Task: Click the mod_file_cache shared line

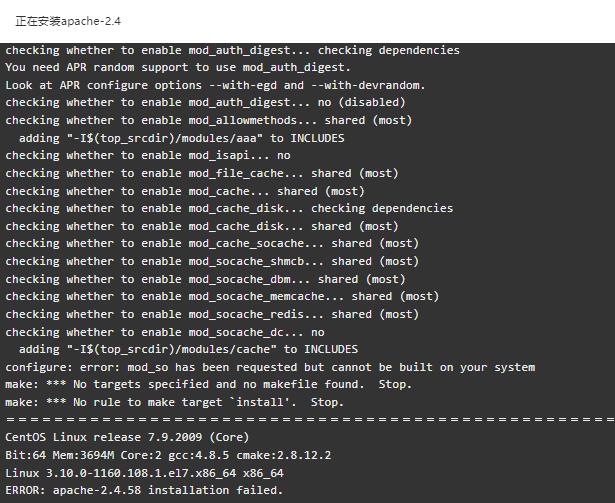Action: [x=202, y=173]
